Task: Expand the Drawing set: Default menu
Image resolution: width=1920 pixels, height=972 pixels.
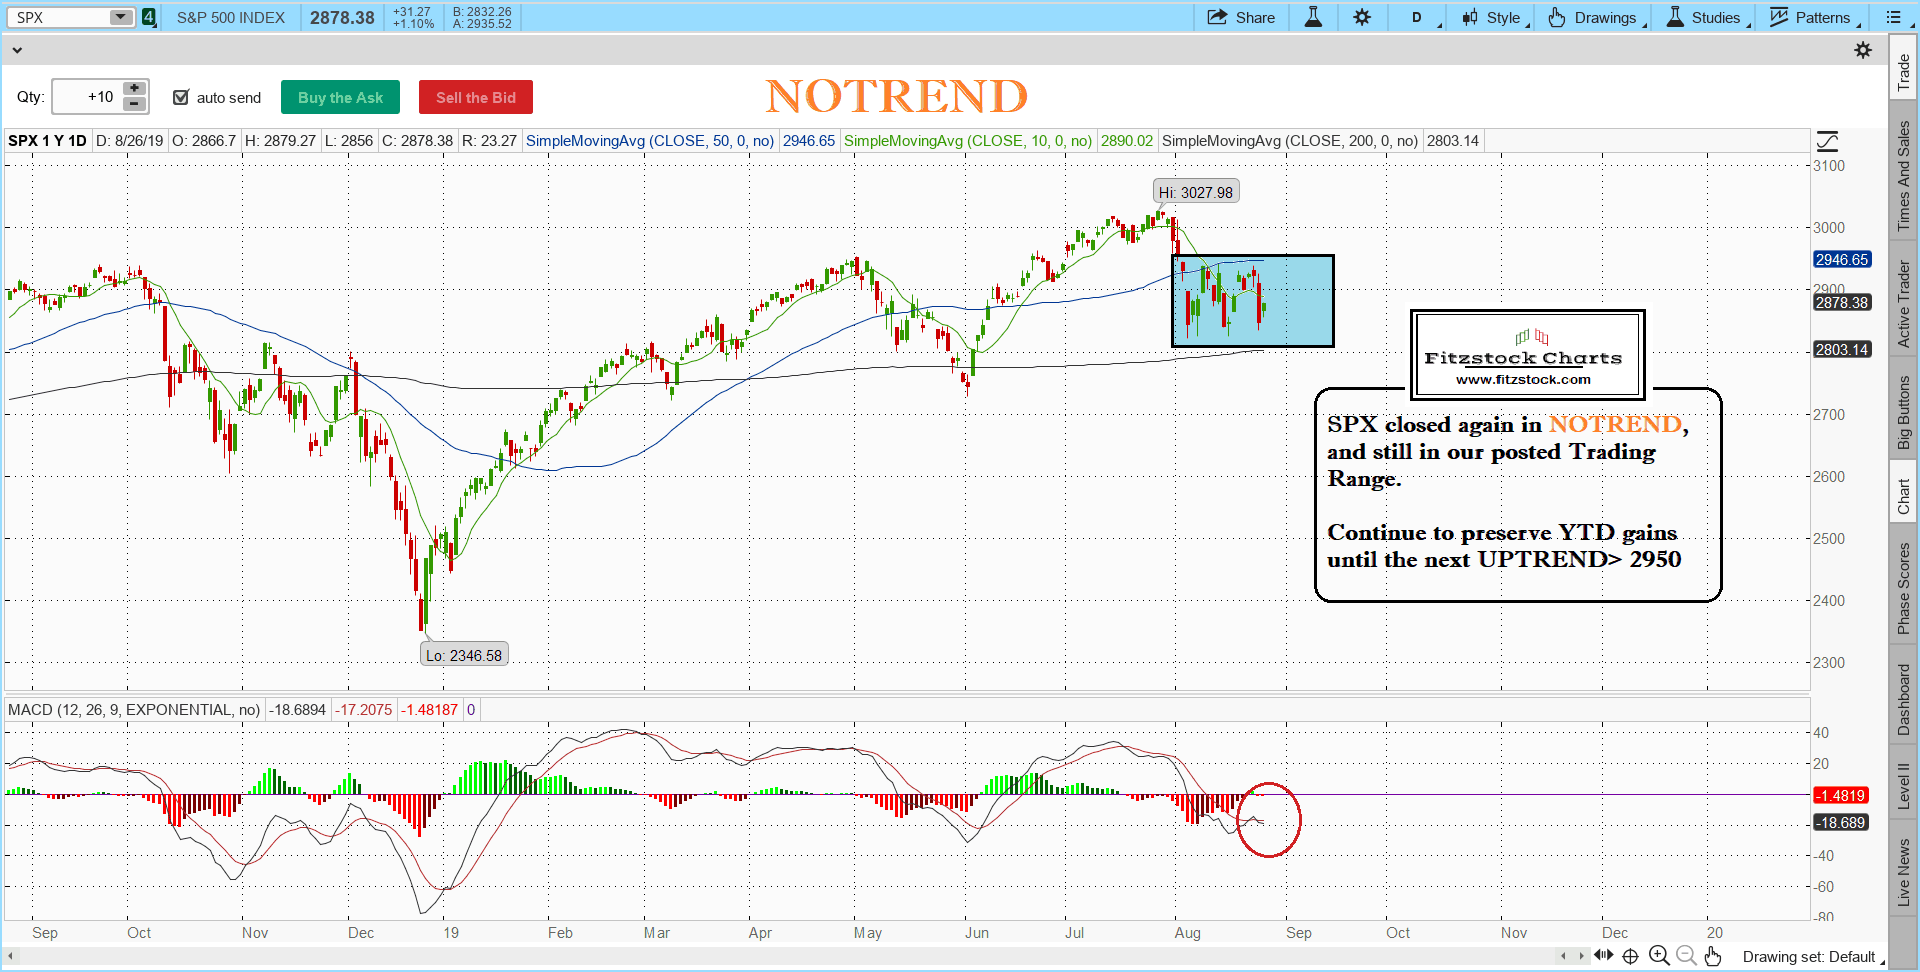Action: pos(1812,957)
